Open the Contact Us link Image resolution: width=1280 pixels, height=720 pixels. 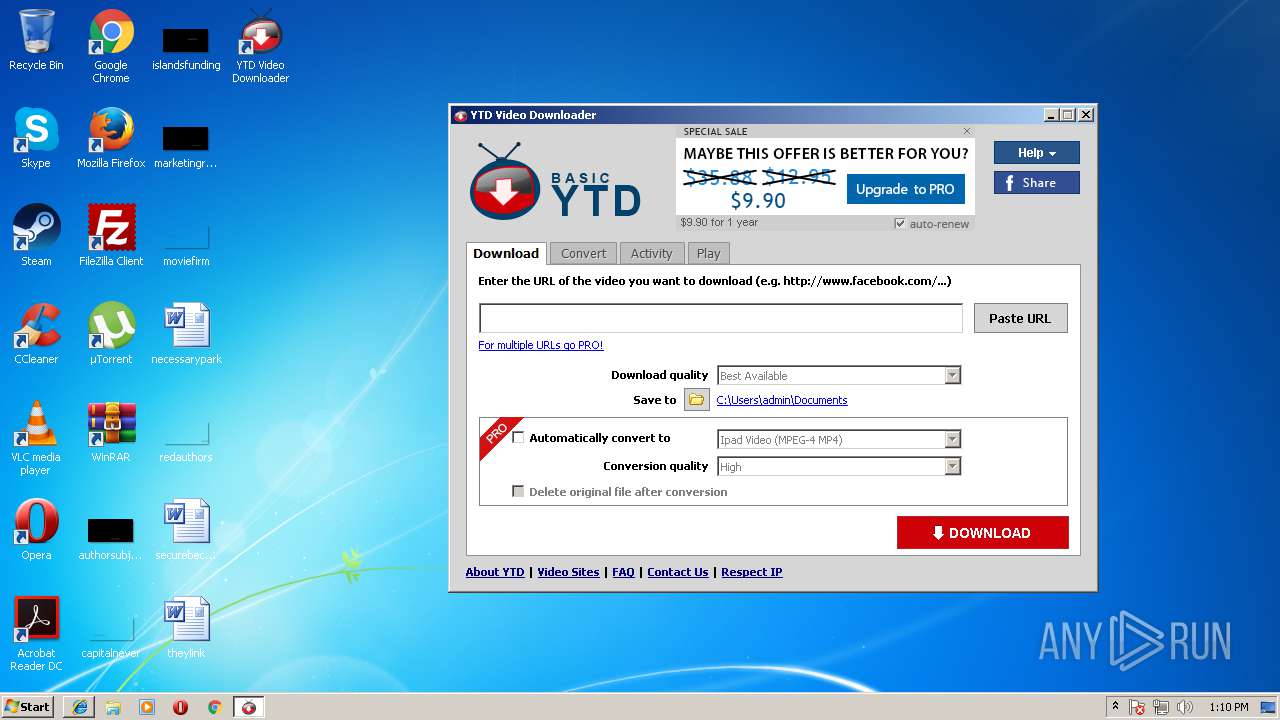pyautogui.click(x=678, y=572)
